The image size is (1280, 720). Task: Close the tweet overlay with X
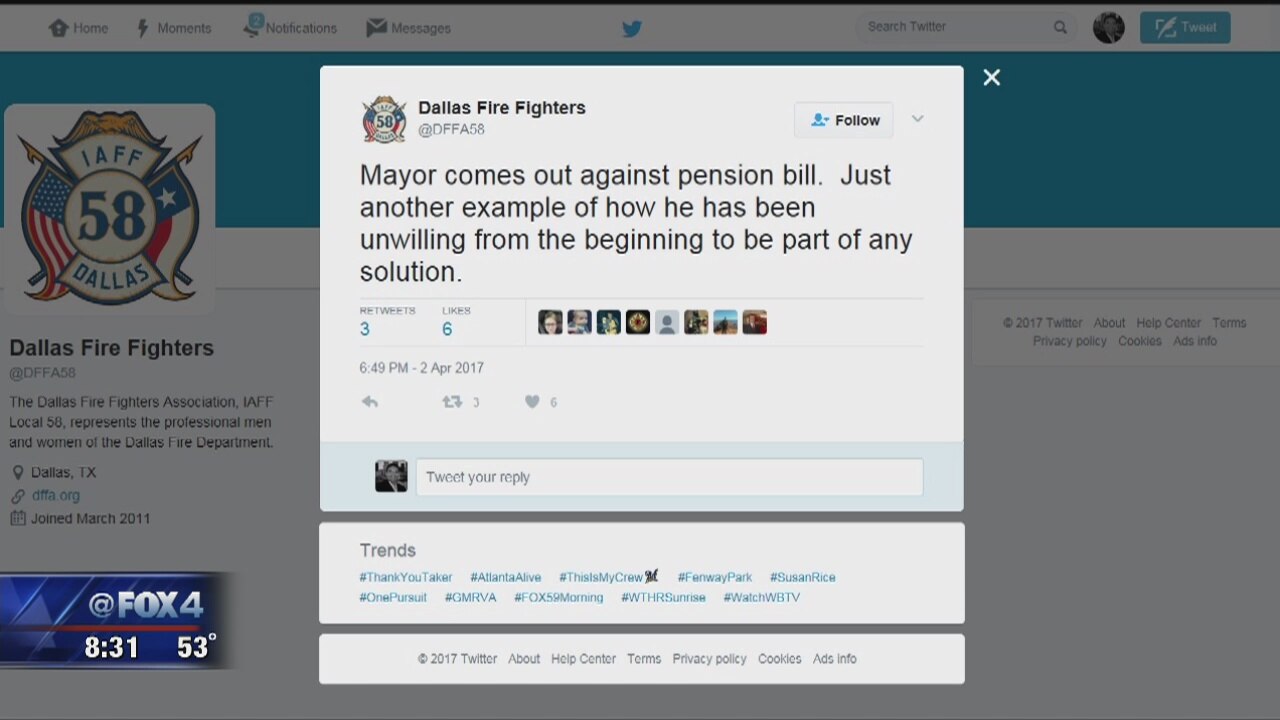[x=991, y=78]
